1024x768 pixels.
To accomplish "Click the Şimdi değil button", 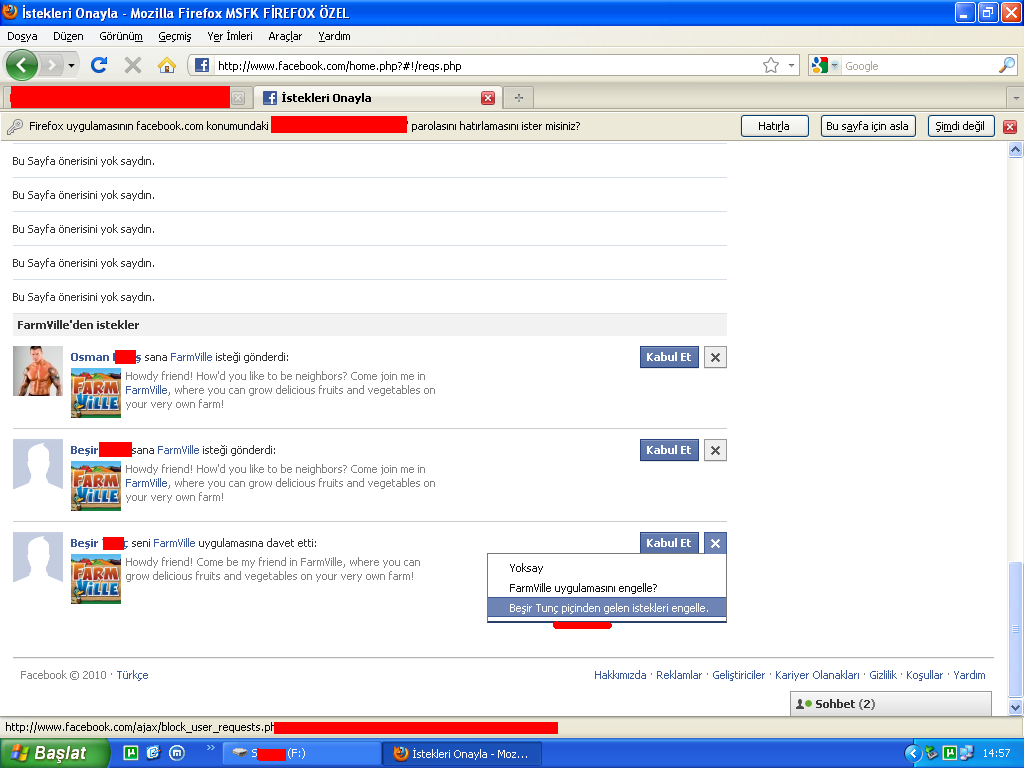I will (x=960, y=126).
